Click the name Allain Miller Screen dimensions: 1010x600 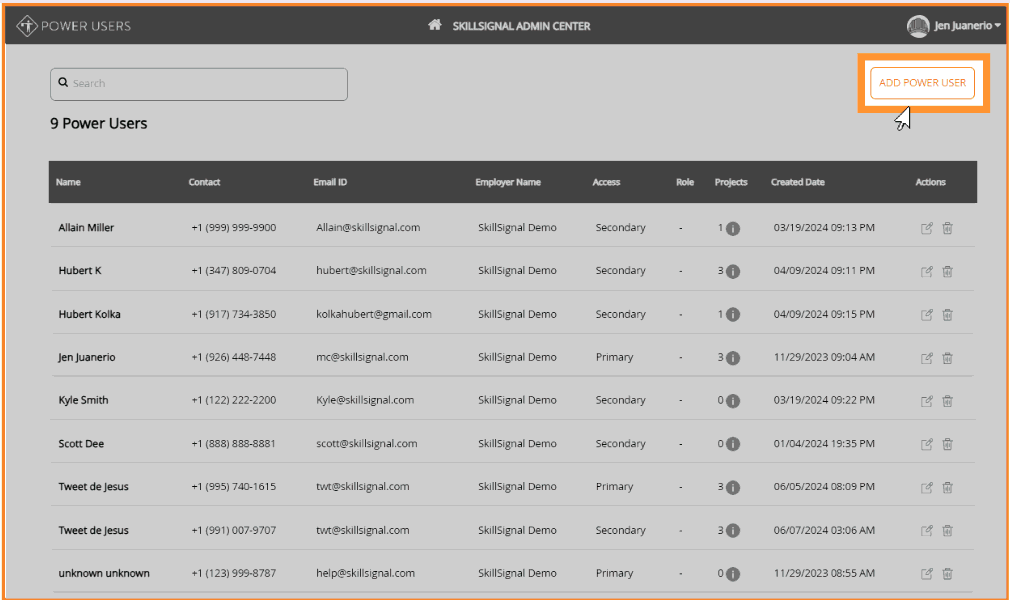tap(86, 227)
